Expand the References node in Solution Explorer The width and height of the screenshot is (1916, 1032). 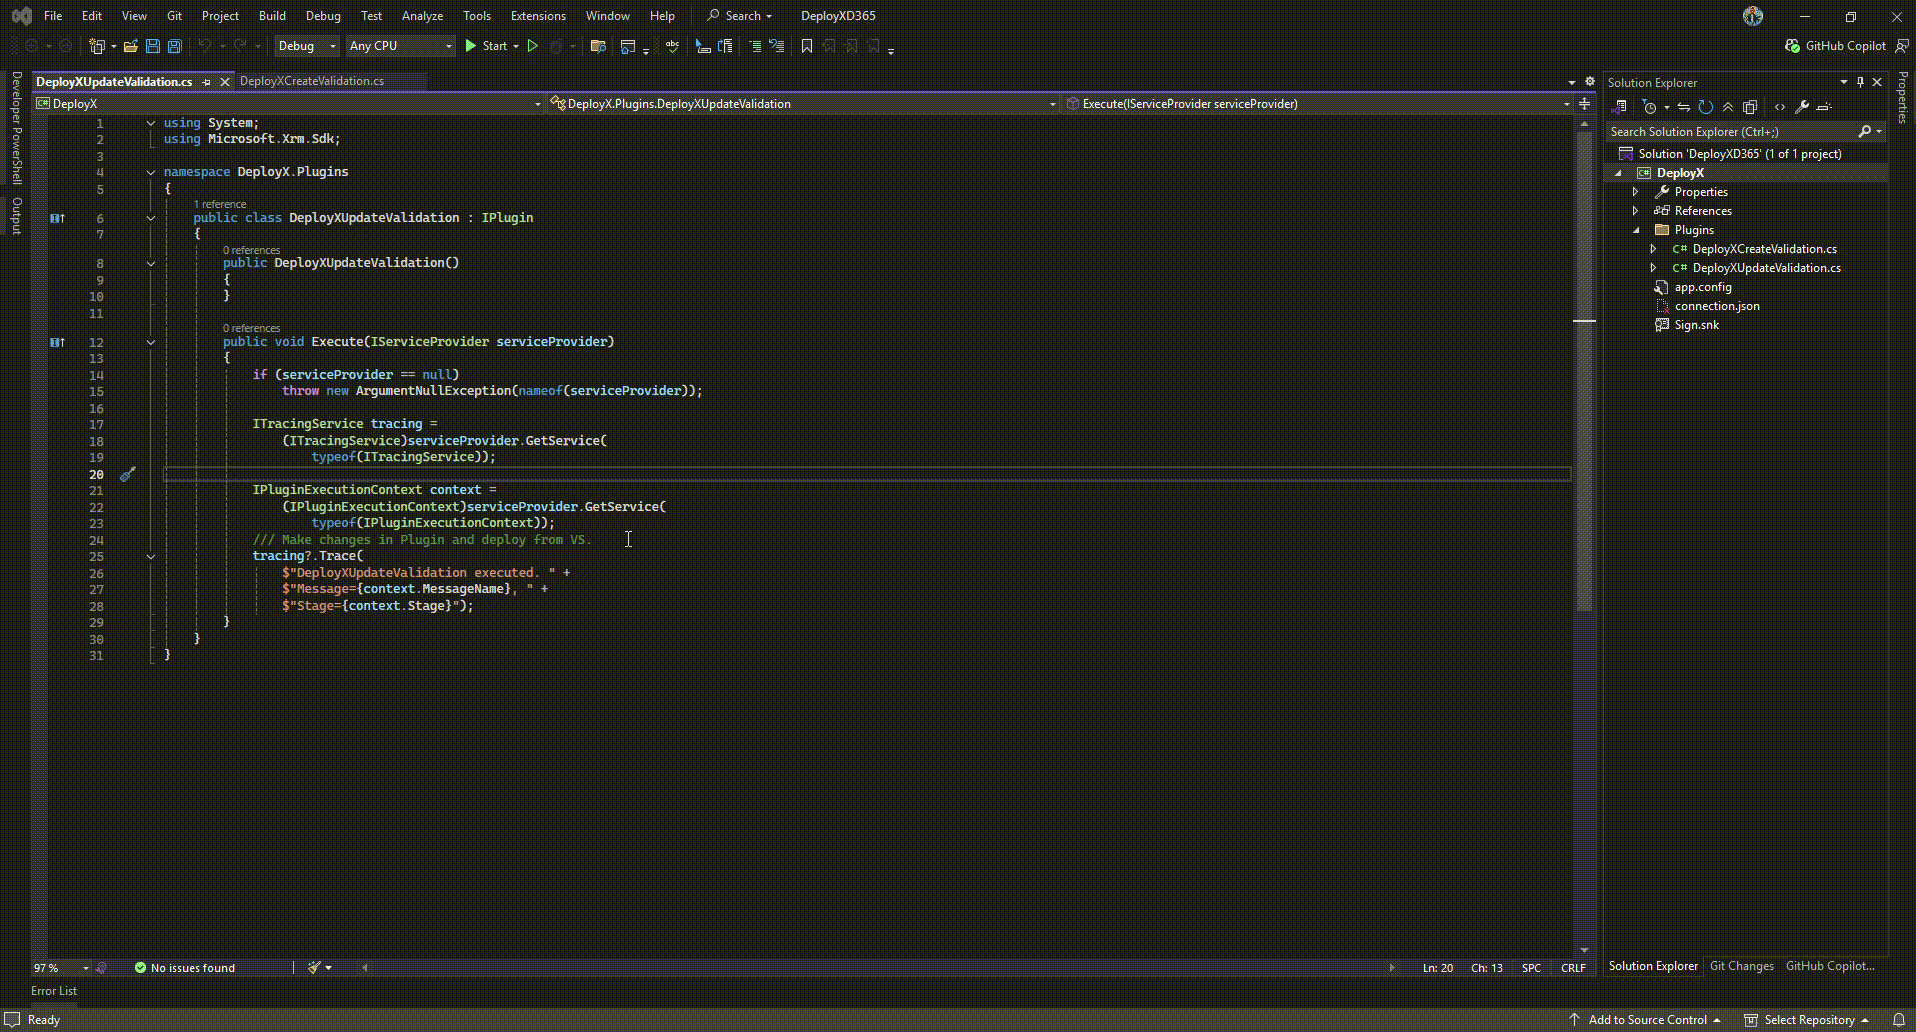[x=1636, y=211]
